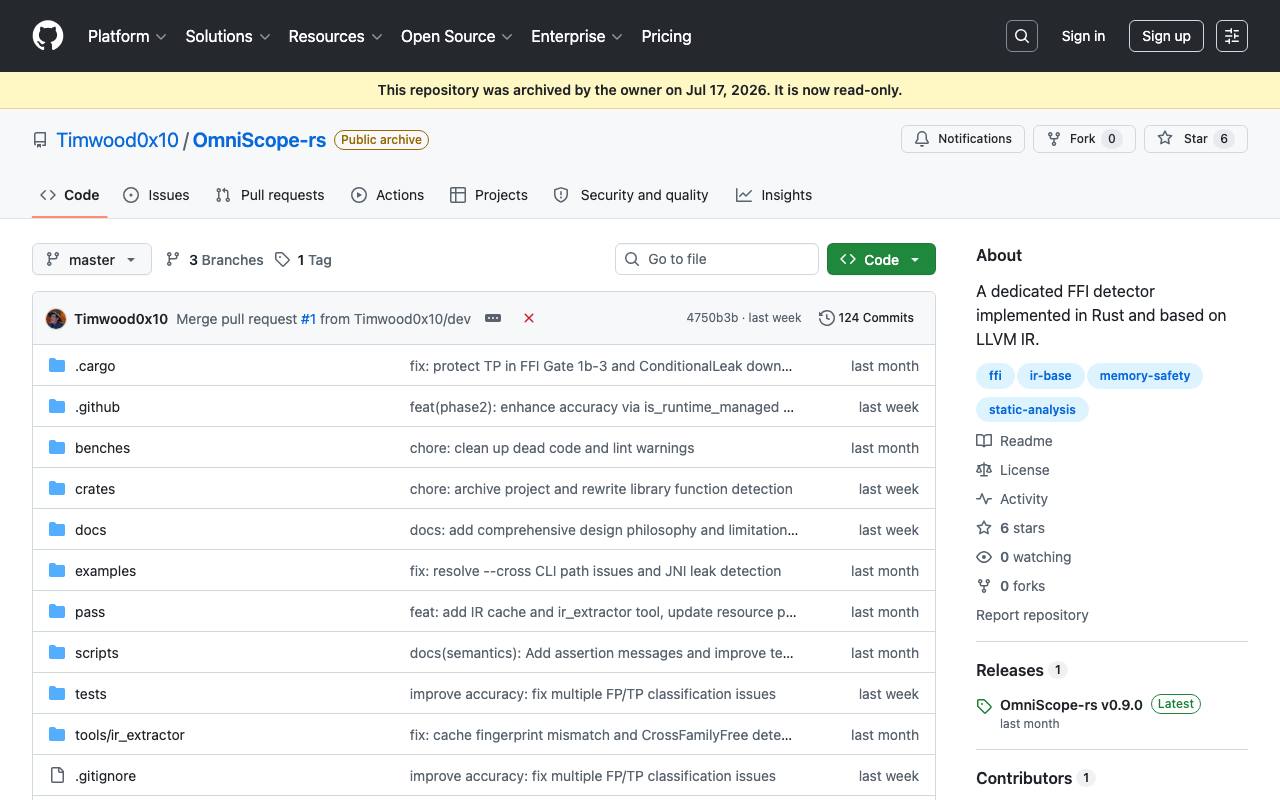
Task: View 0 forks link
Action: point(1010,586)
